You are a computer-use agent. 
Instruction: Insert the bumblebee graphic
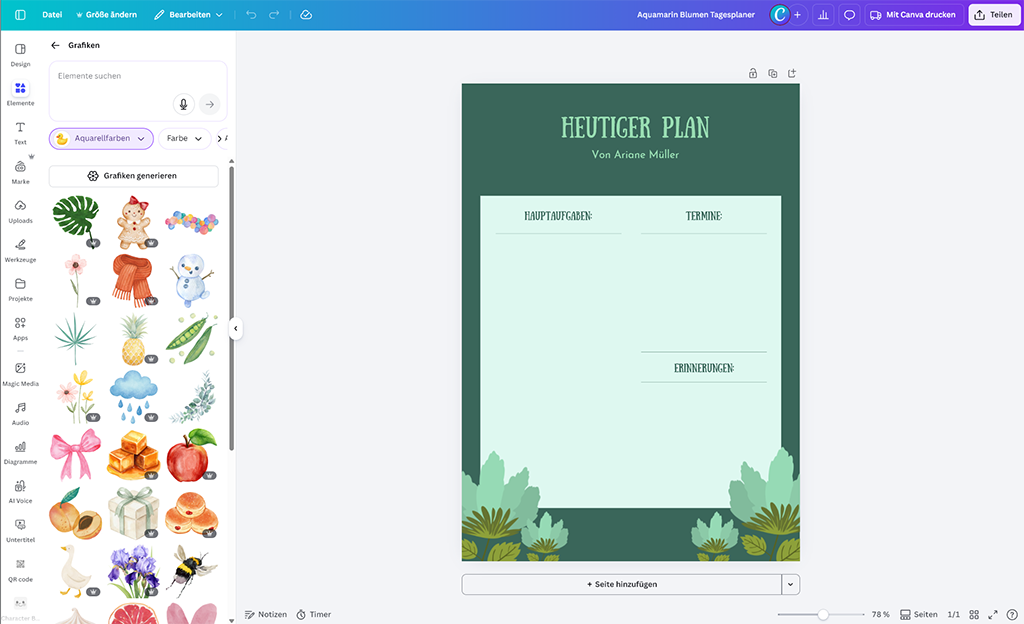pyautogui.click(x=191, y=570)
